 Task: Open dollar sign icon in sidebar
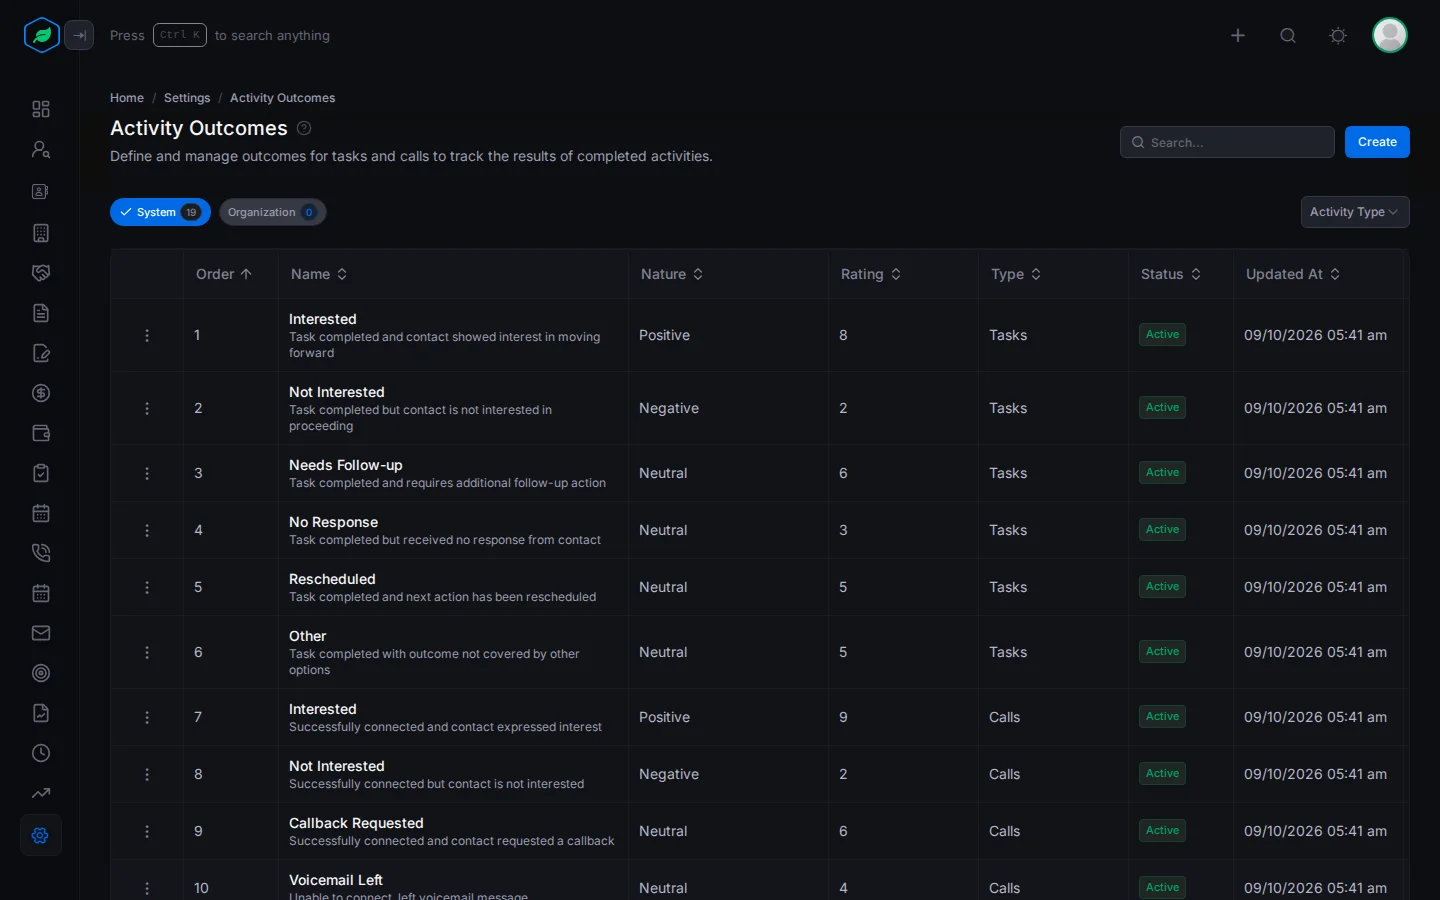tap(41, 393)
